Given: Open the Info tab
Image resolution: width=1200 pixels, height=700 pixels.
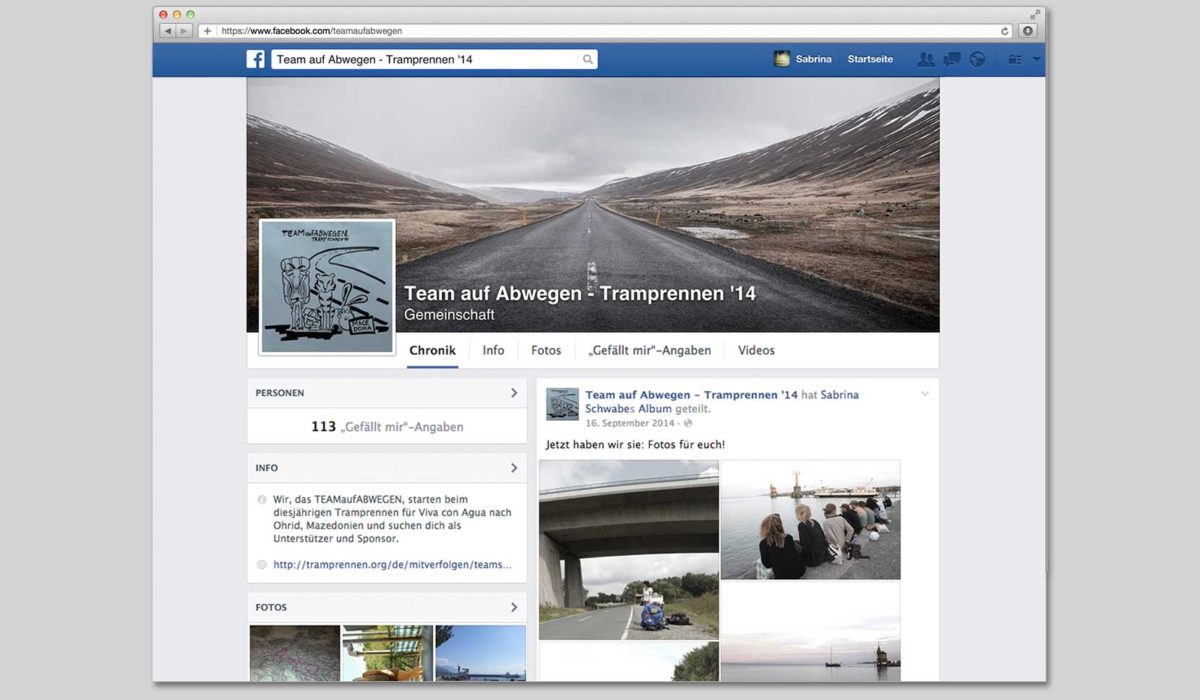Looking at the screenshot, I should click(x=493, y=350).
